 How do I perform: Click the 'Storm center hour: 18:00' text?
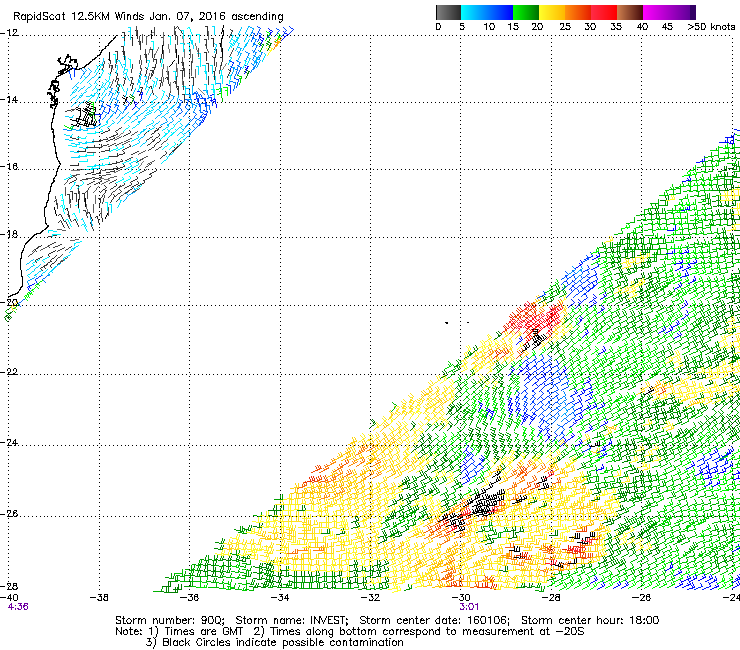click(590, 620)
